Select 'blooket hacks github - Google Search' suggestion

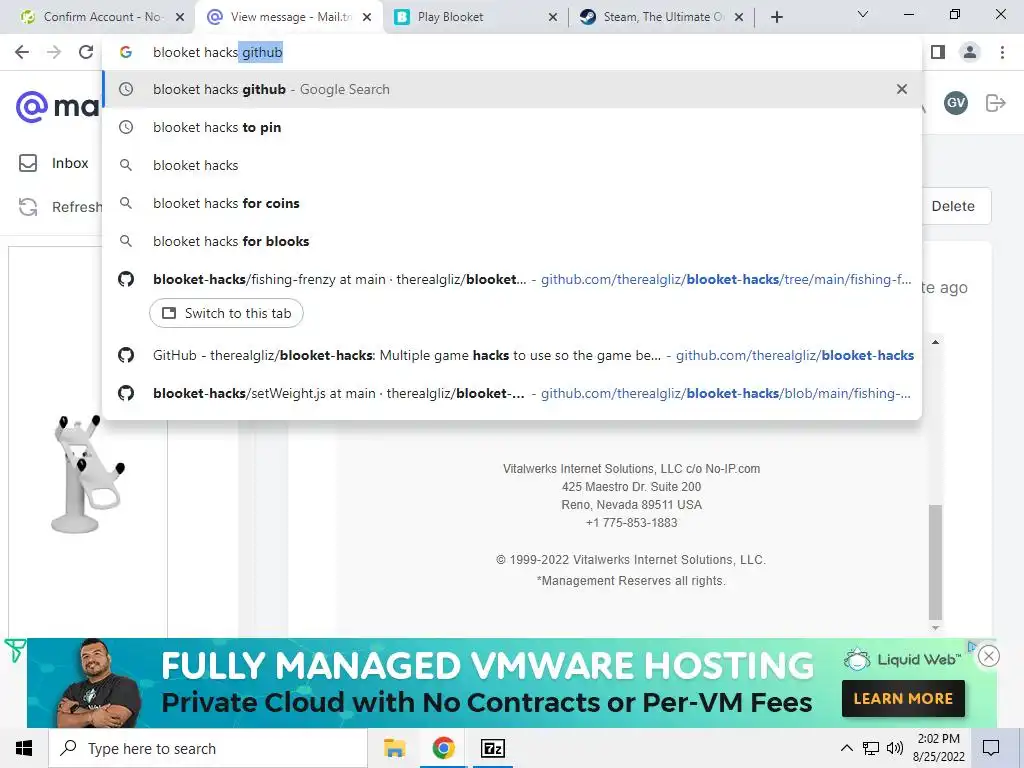tap(512, 89)
